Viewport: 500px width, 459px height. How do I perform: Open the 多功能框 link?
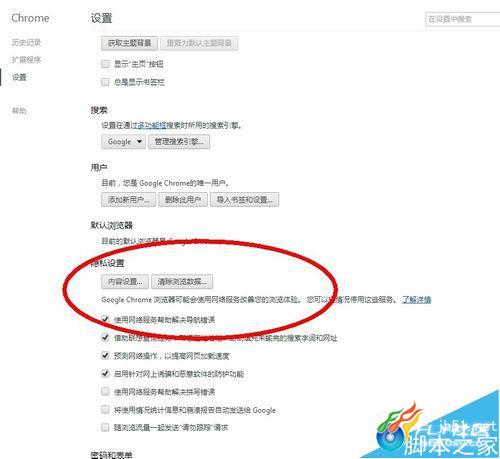click(x=152, y=126)
